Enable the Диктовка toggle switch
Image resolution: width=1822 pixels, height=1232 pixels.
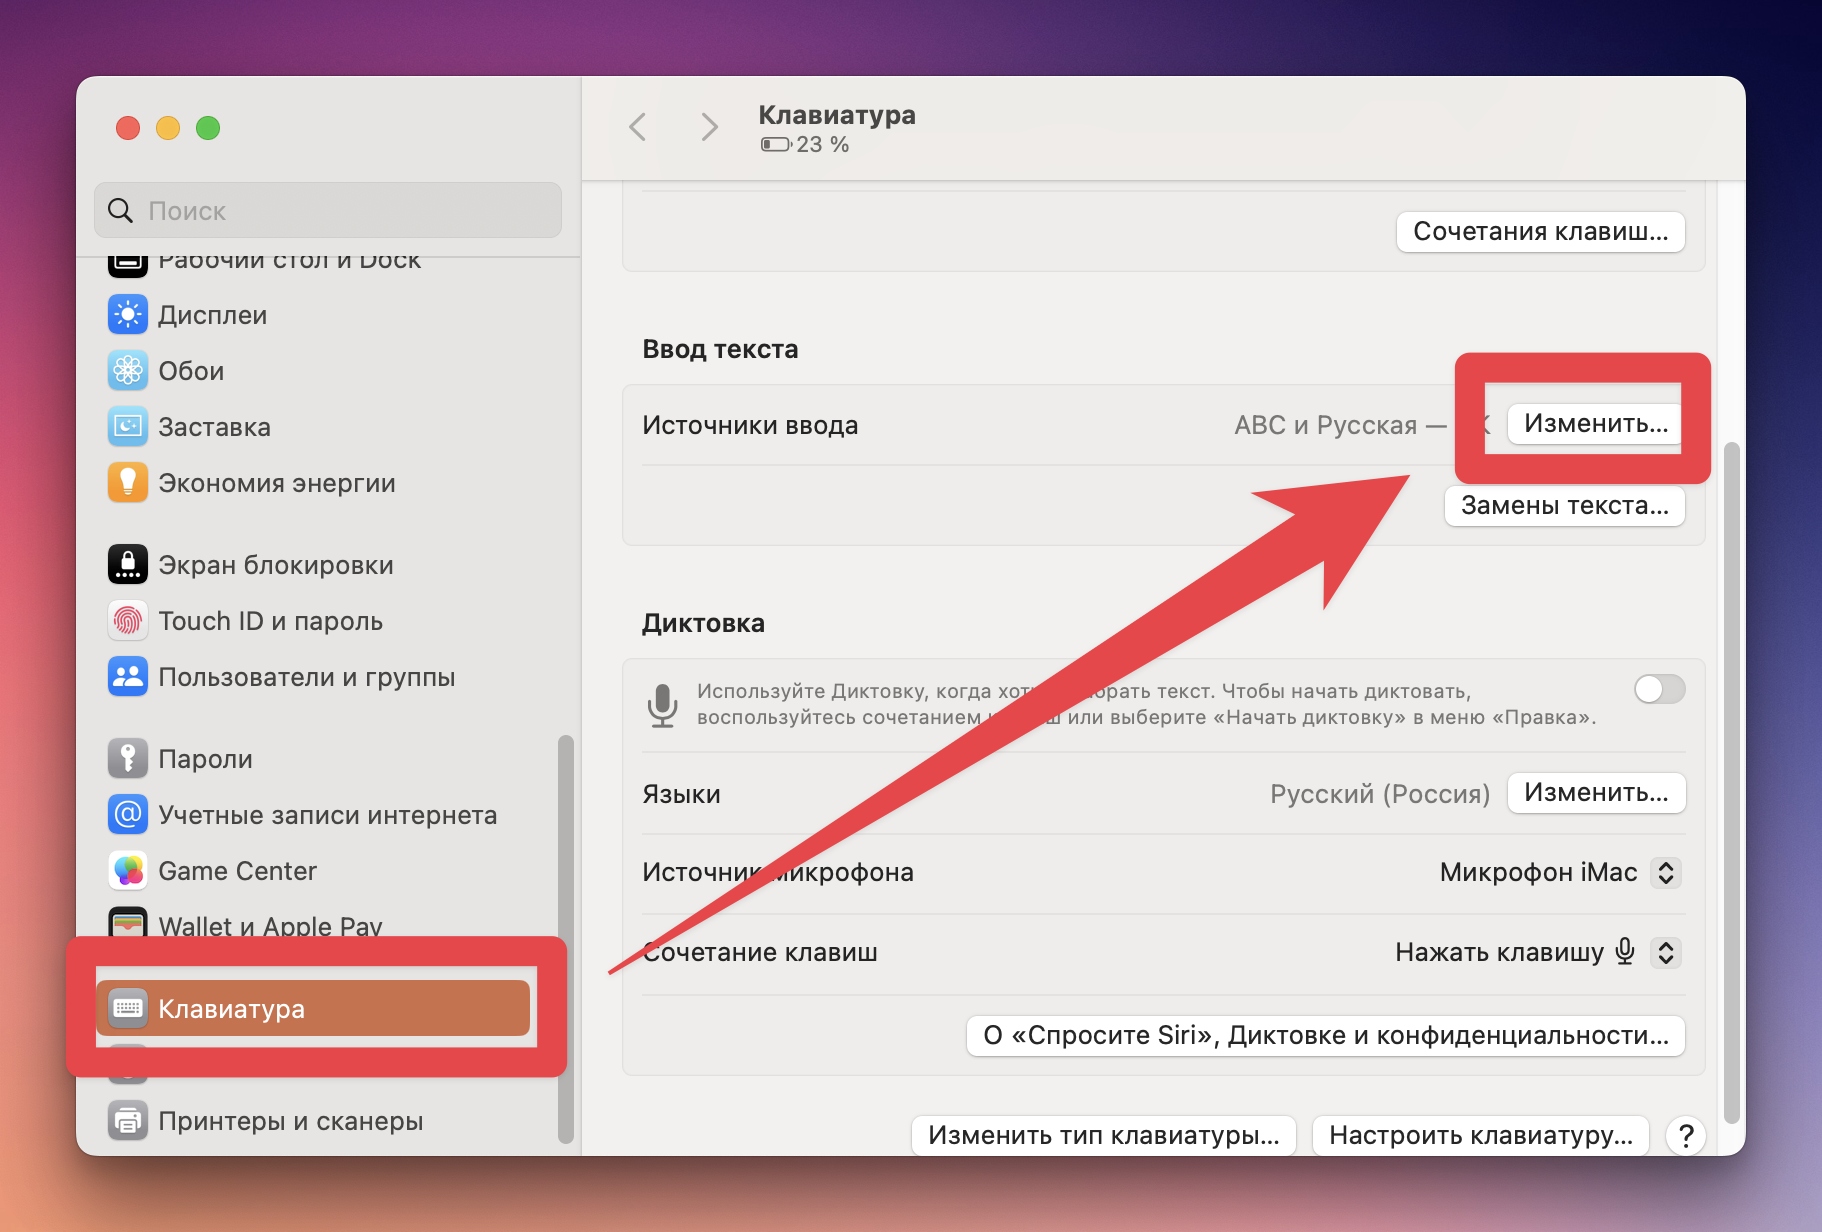[x=1660, y=689]
